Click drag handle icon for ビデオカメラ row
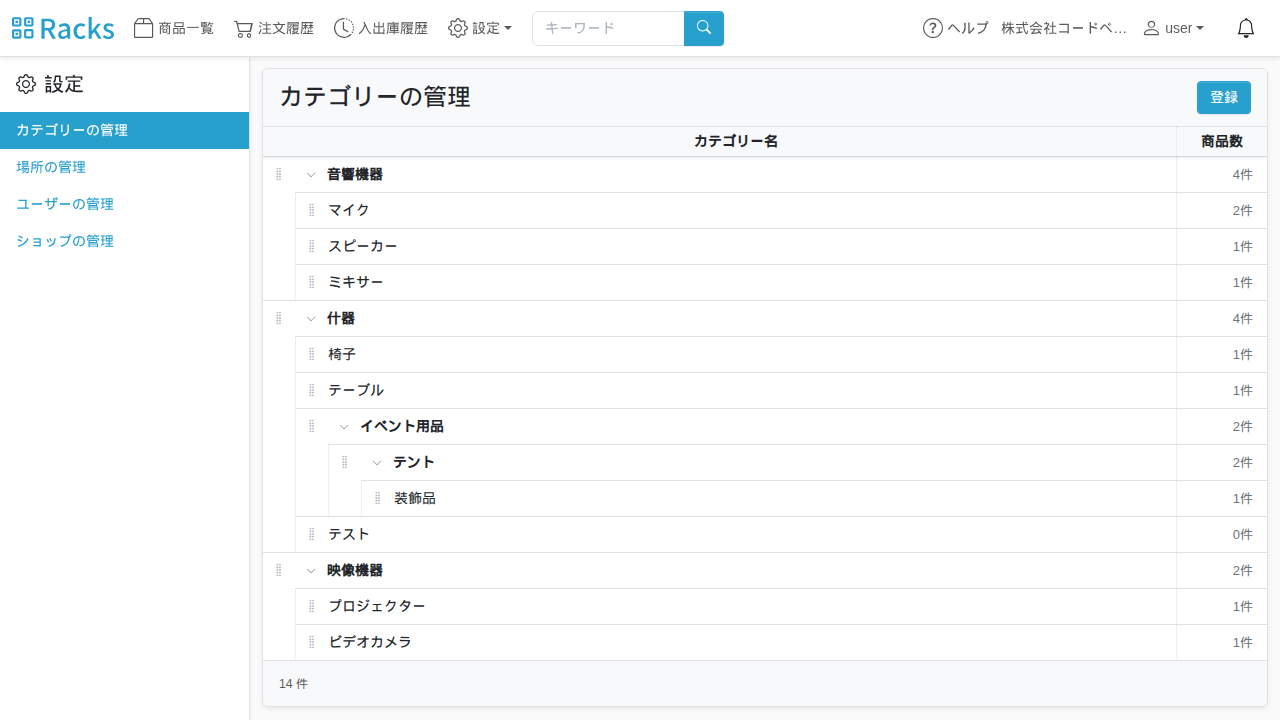This screenshot has height=720, width=1280. tap(312, 642)
